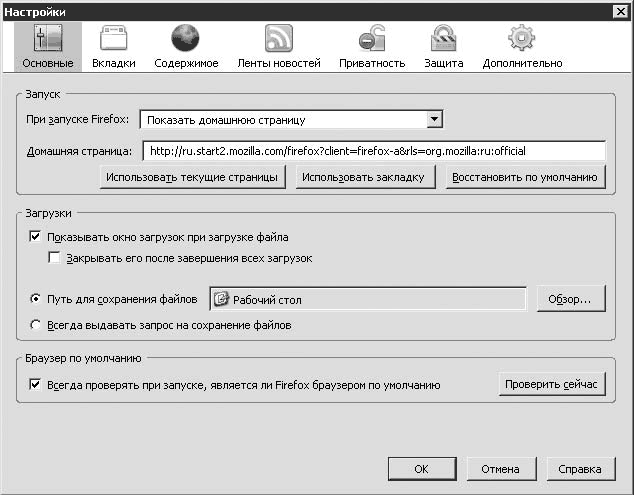
Task: Open the Дополнительно gear icon
Action: [522, 39]
